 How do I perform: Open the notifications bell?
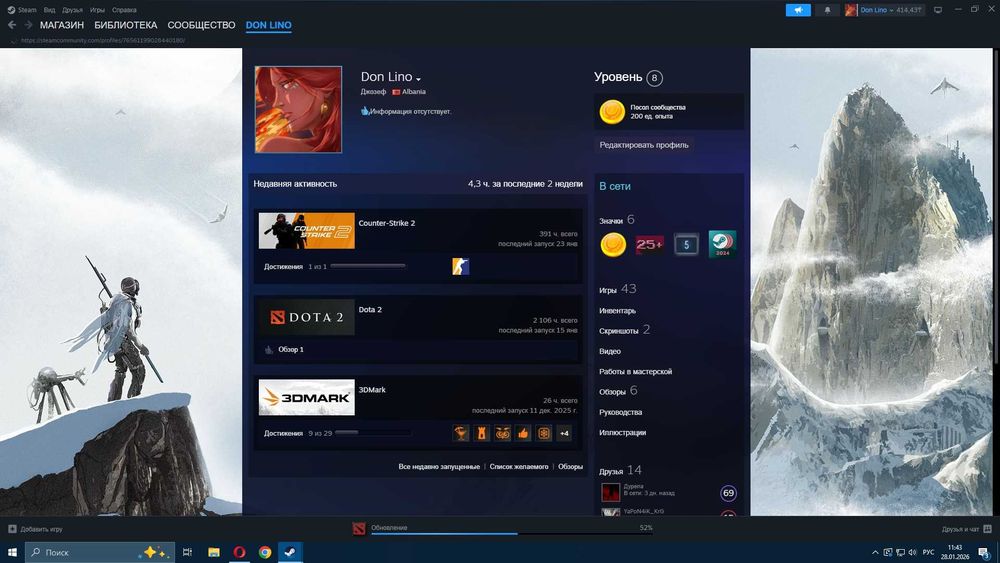(x=827, y=10)
